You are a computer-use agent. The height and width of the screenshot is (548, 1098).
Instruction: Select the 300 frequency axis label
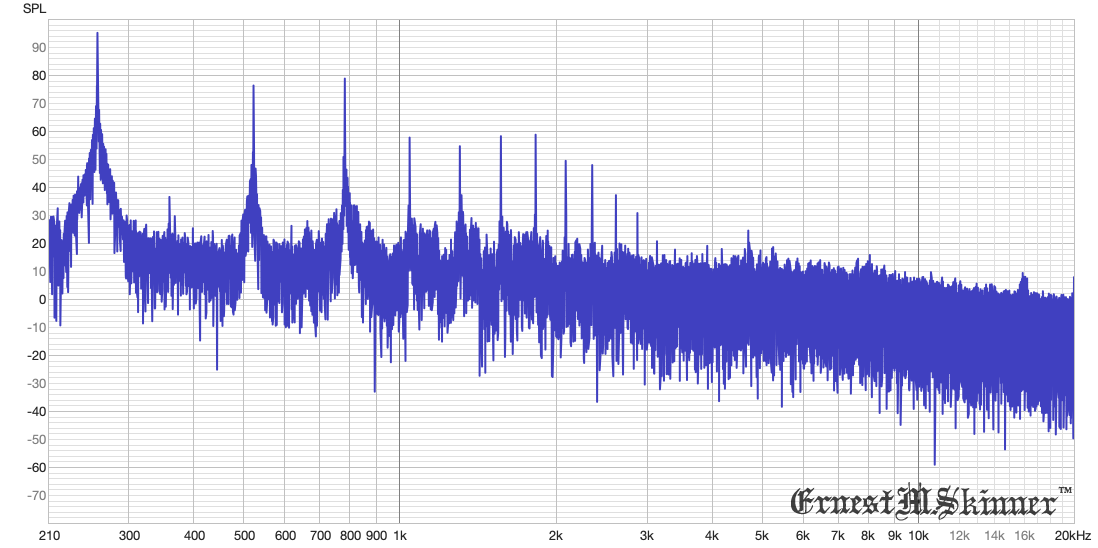click(x=129, y=535)
